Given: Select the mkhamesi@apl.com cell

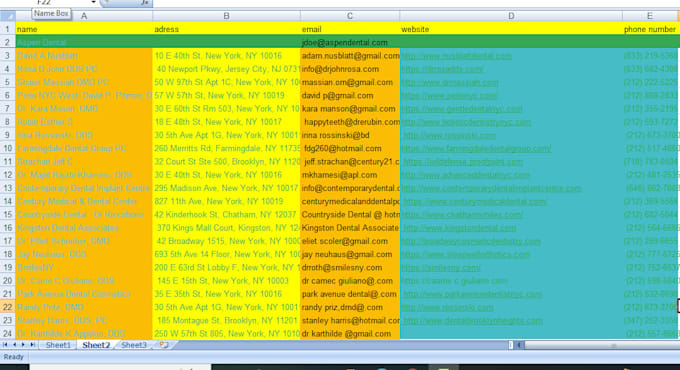Looking at the screenshot, I should click(350, 175).
